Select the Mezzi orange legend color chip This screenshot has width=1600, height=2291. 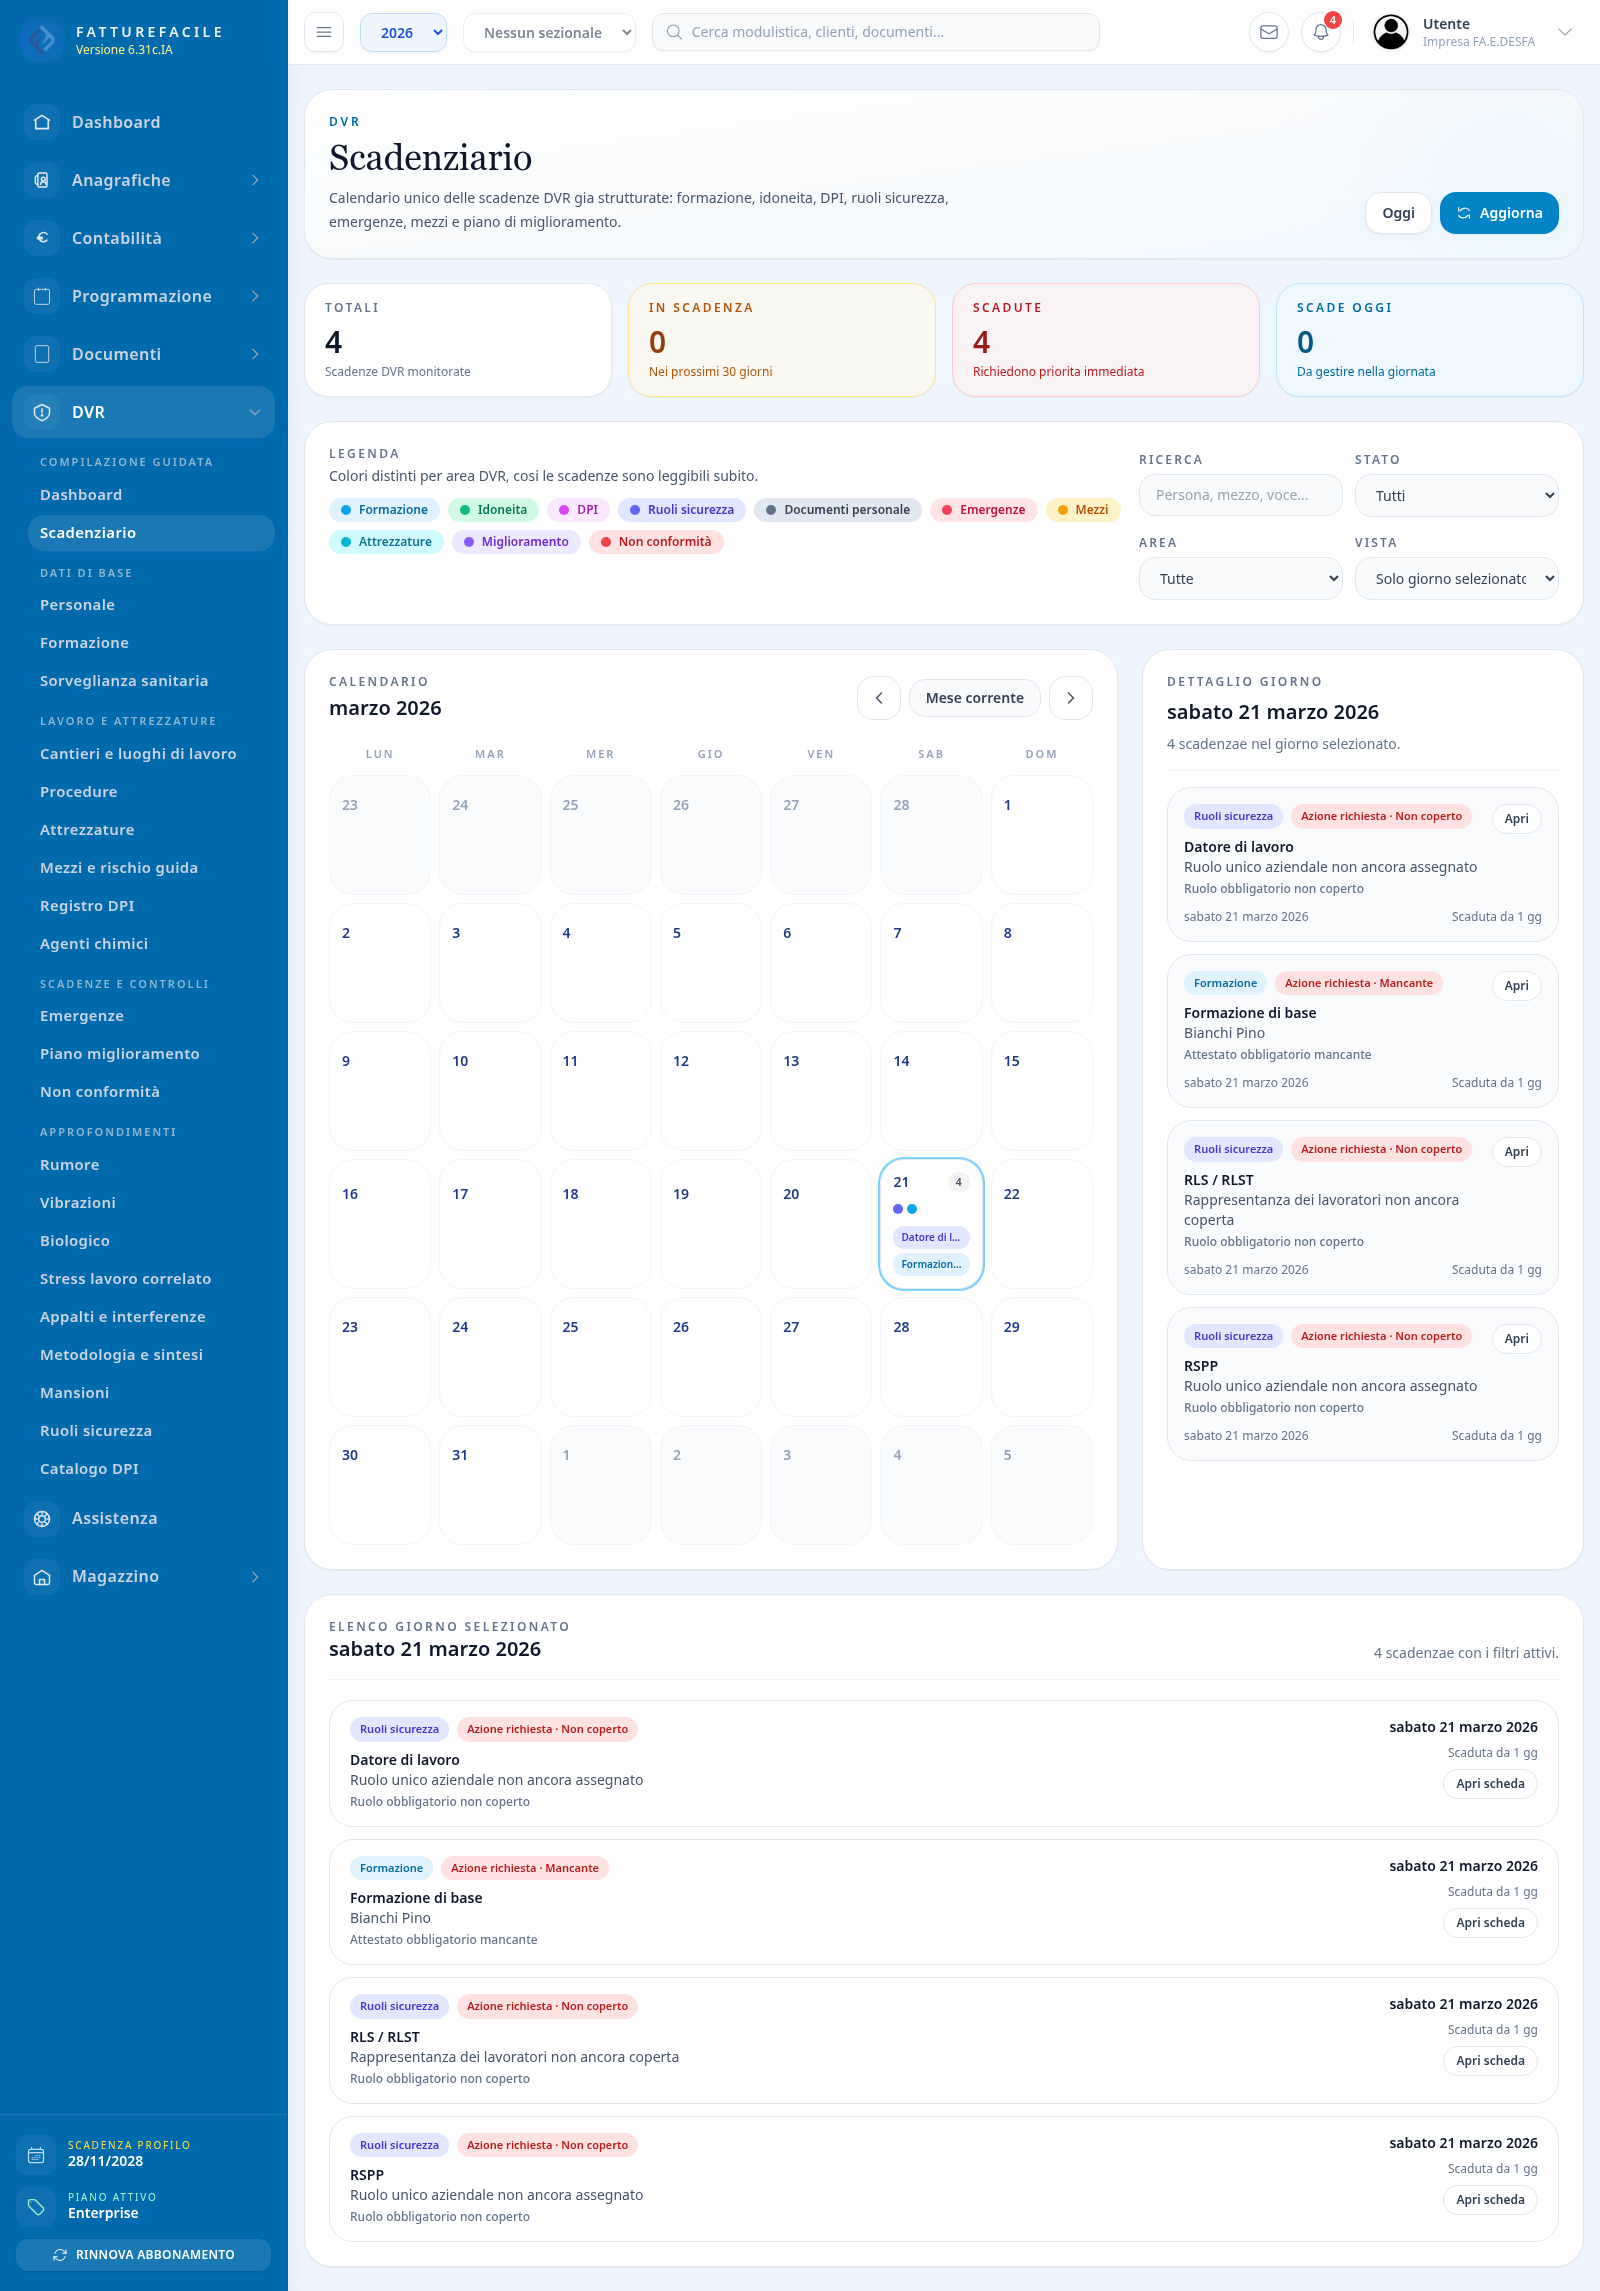coord(1083,510)
